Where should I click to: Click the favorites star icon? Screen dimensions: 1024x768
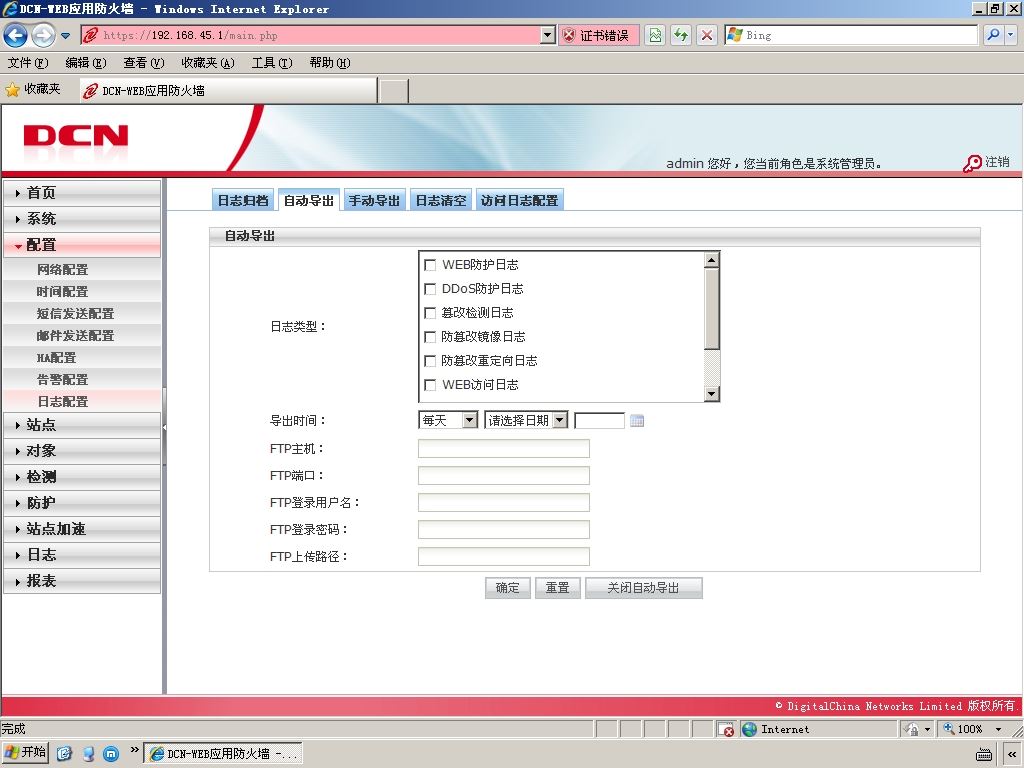(12, 89)
